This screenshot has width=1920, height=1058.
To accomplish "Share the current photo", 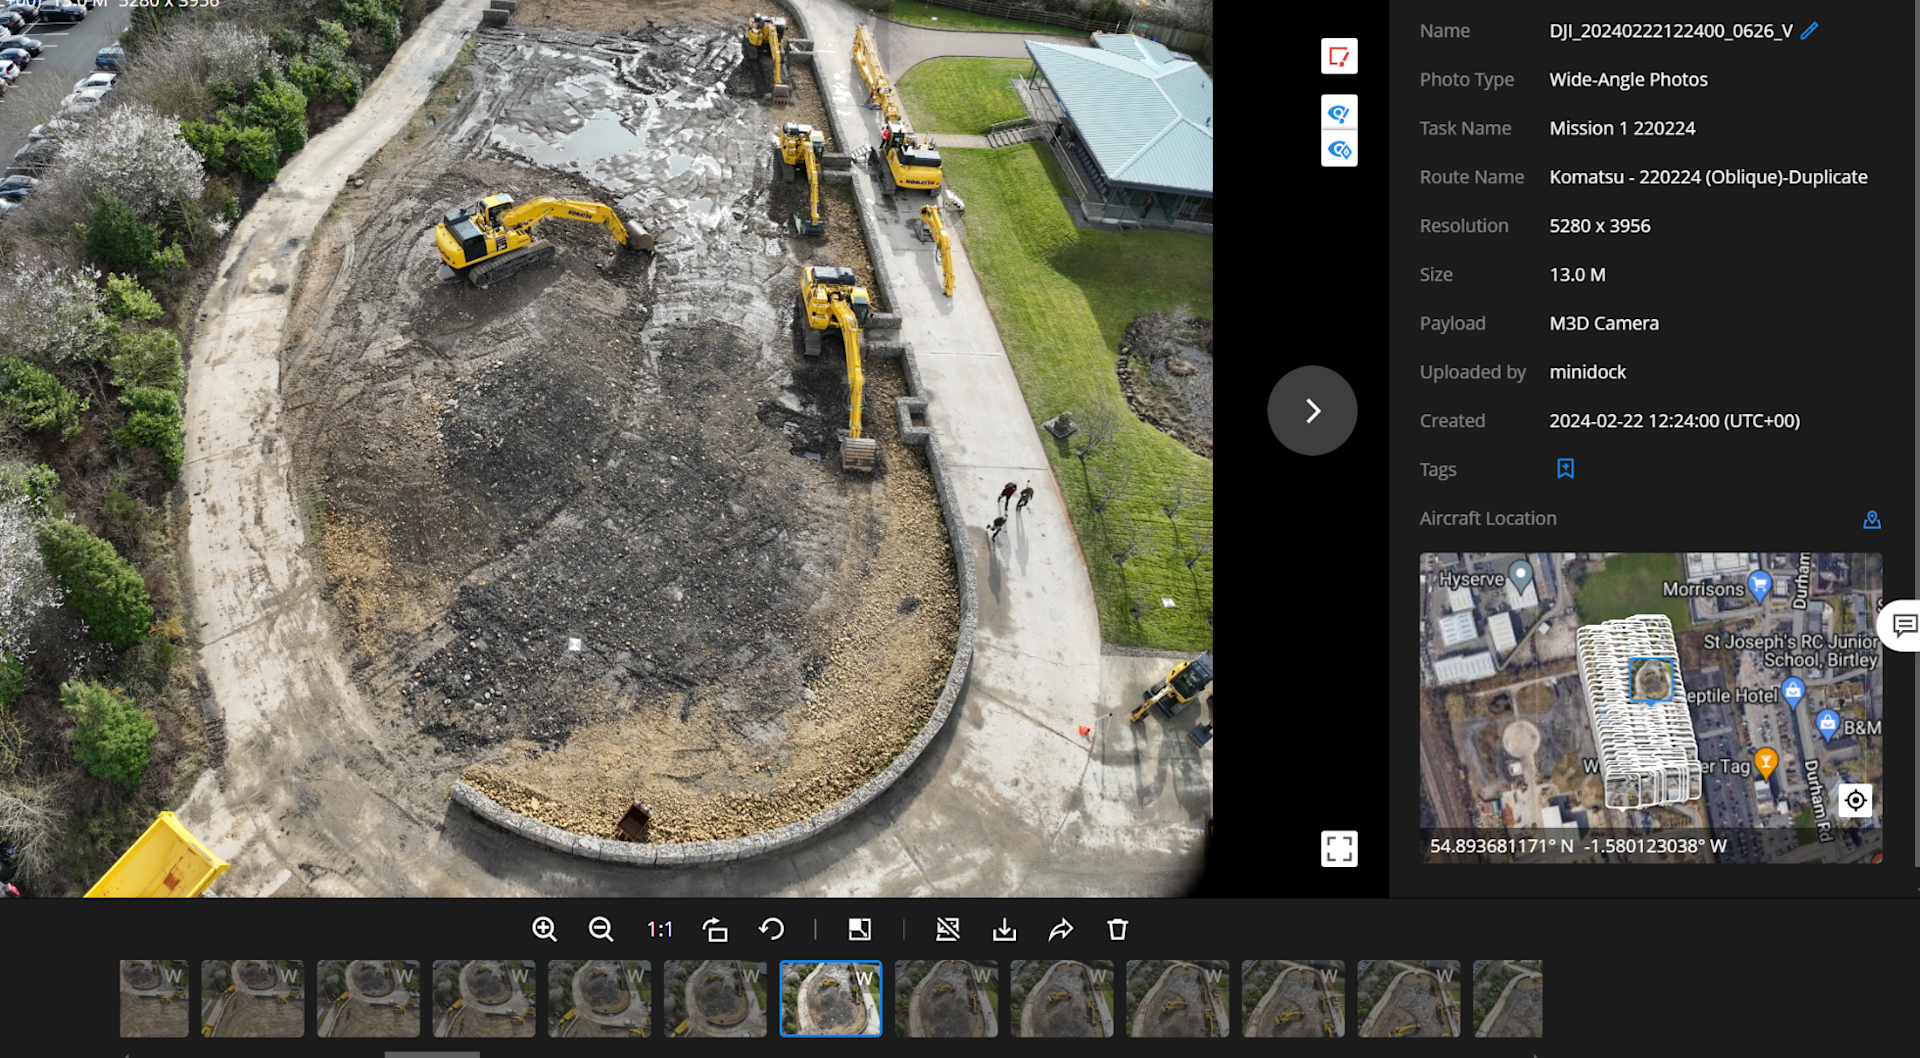I will point(1061,930).
